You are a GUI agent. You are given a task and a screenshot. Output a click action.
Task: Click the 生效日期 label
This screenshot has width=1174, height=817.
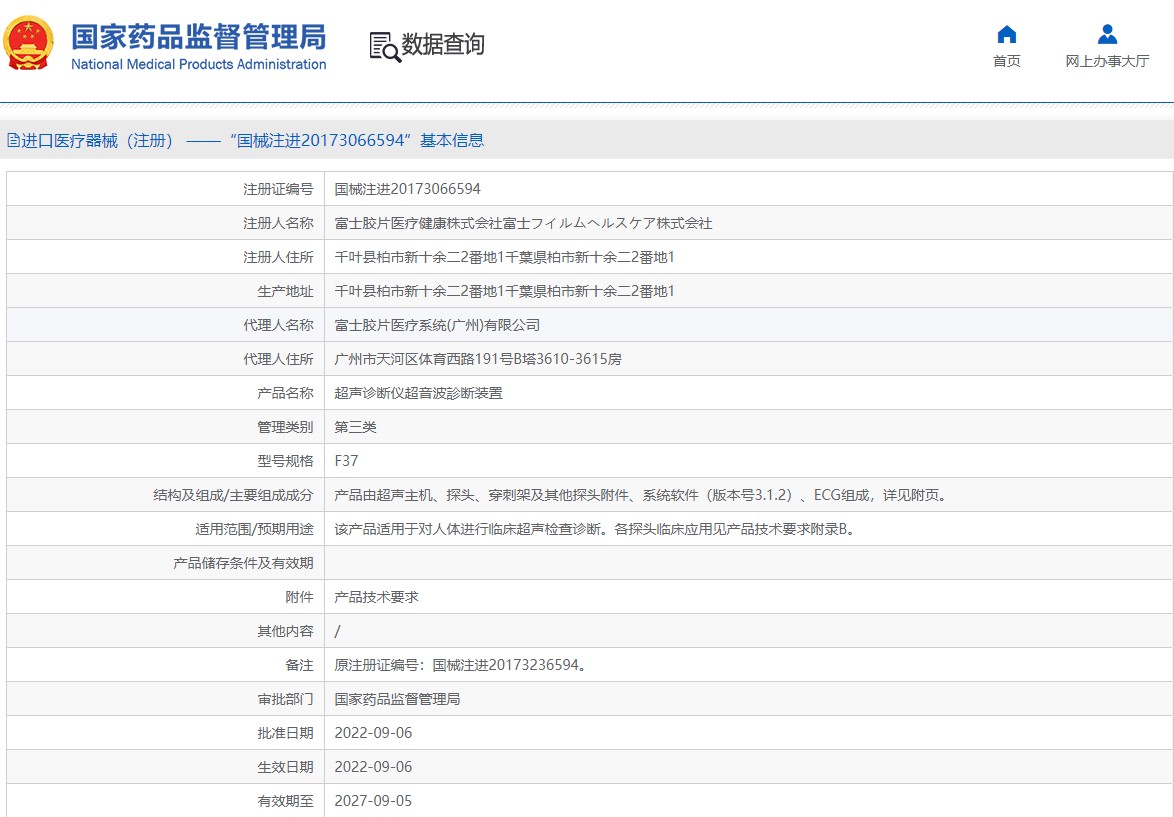point(285,768)
